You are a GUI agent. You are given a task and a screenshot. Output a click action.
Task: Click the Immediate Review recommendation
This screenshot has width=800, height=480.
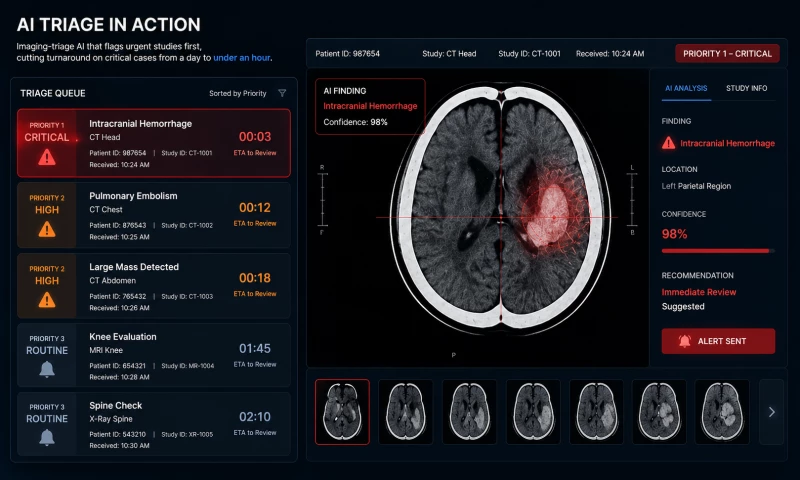[x=698, y=292]
